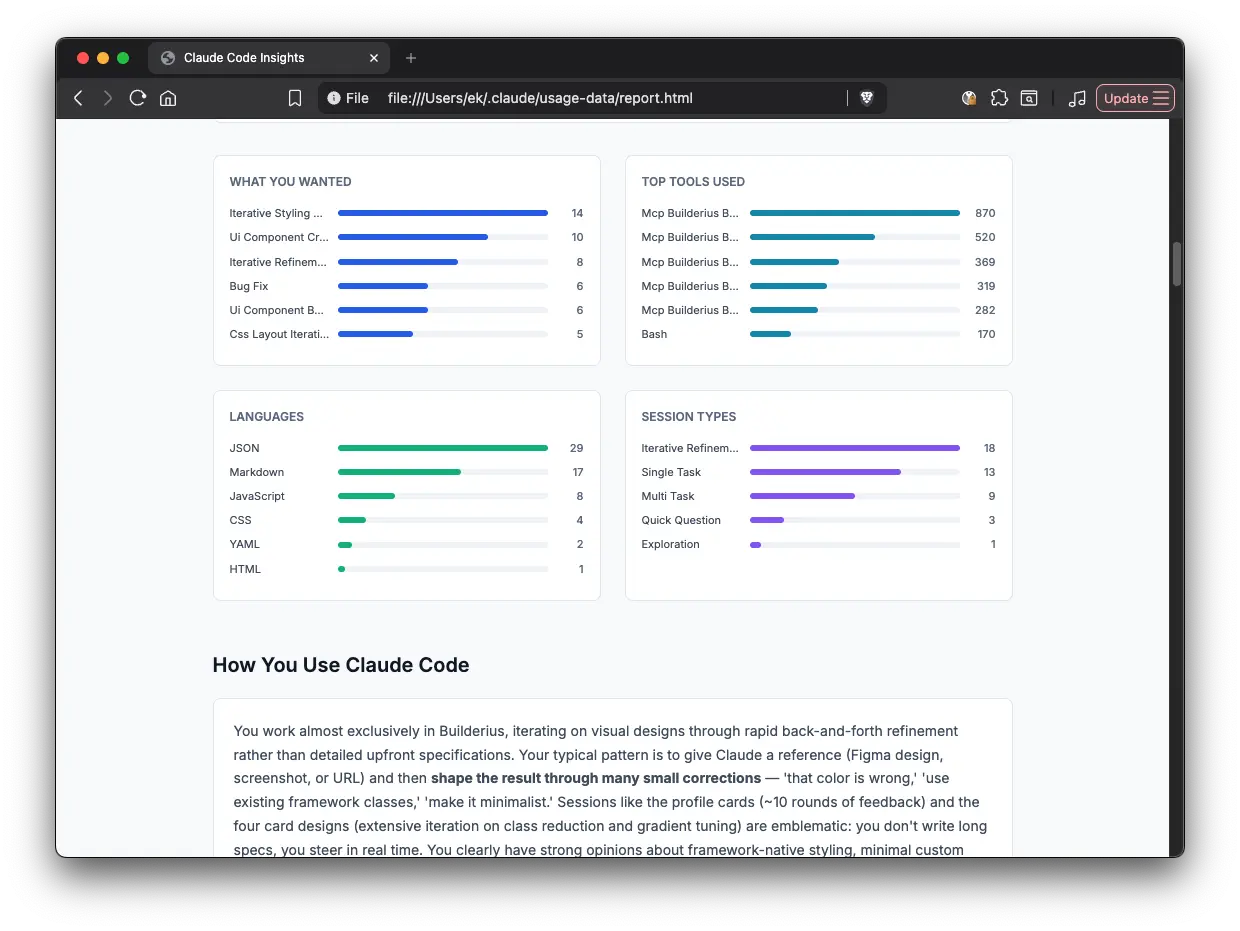Click the sidebar search panel icon
Viewport: 1240px width, 931px height.
[1029, 98]
